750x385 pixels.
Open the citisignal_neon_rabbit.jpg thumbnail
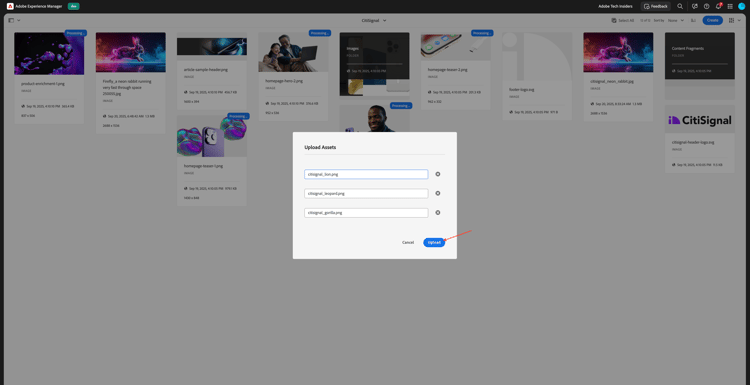(618, 52)
